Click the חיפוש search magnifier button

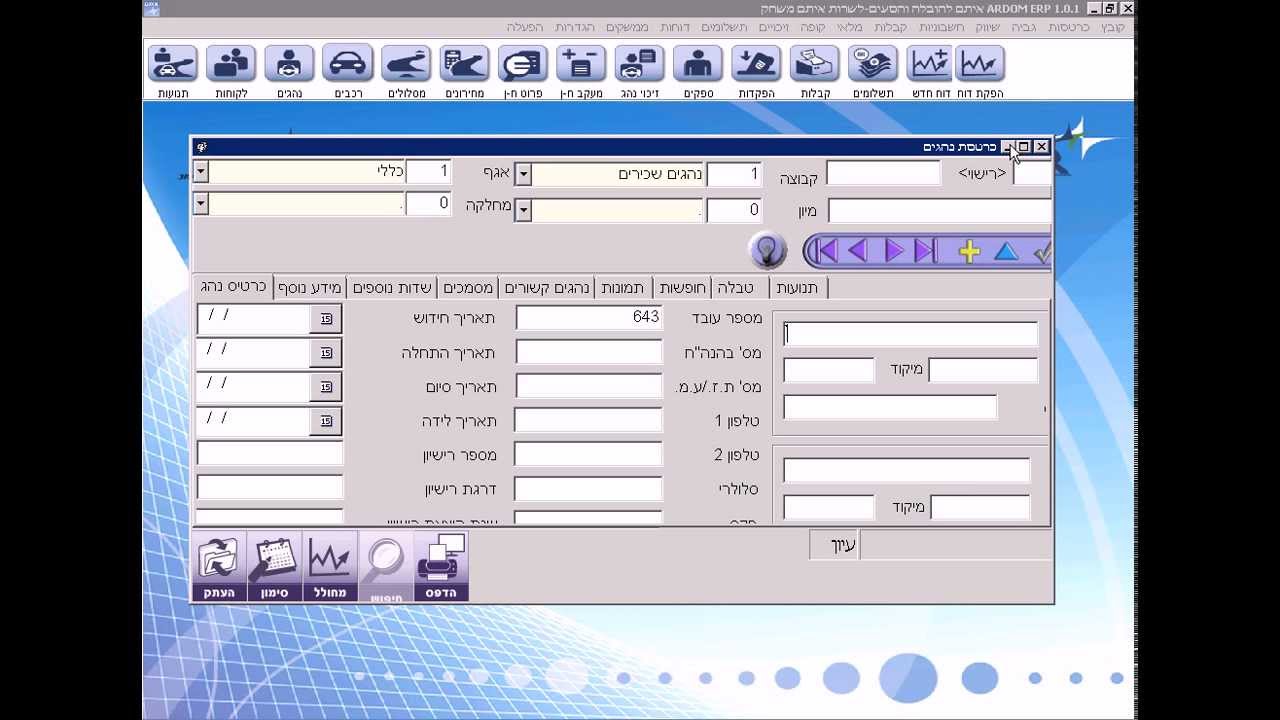[386, 567]
